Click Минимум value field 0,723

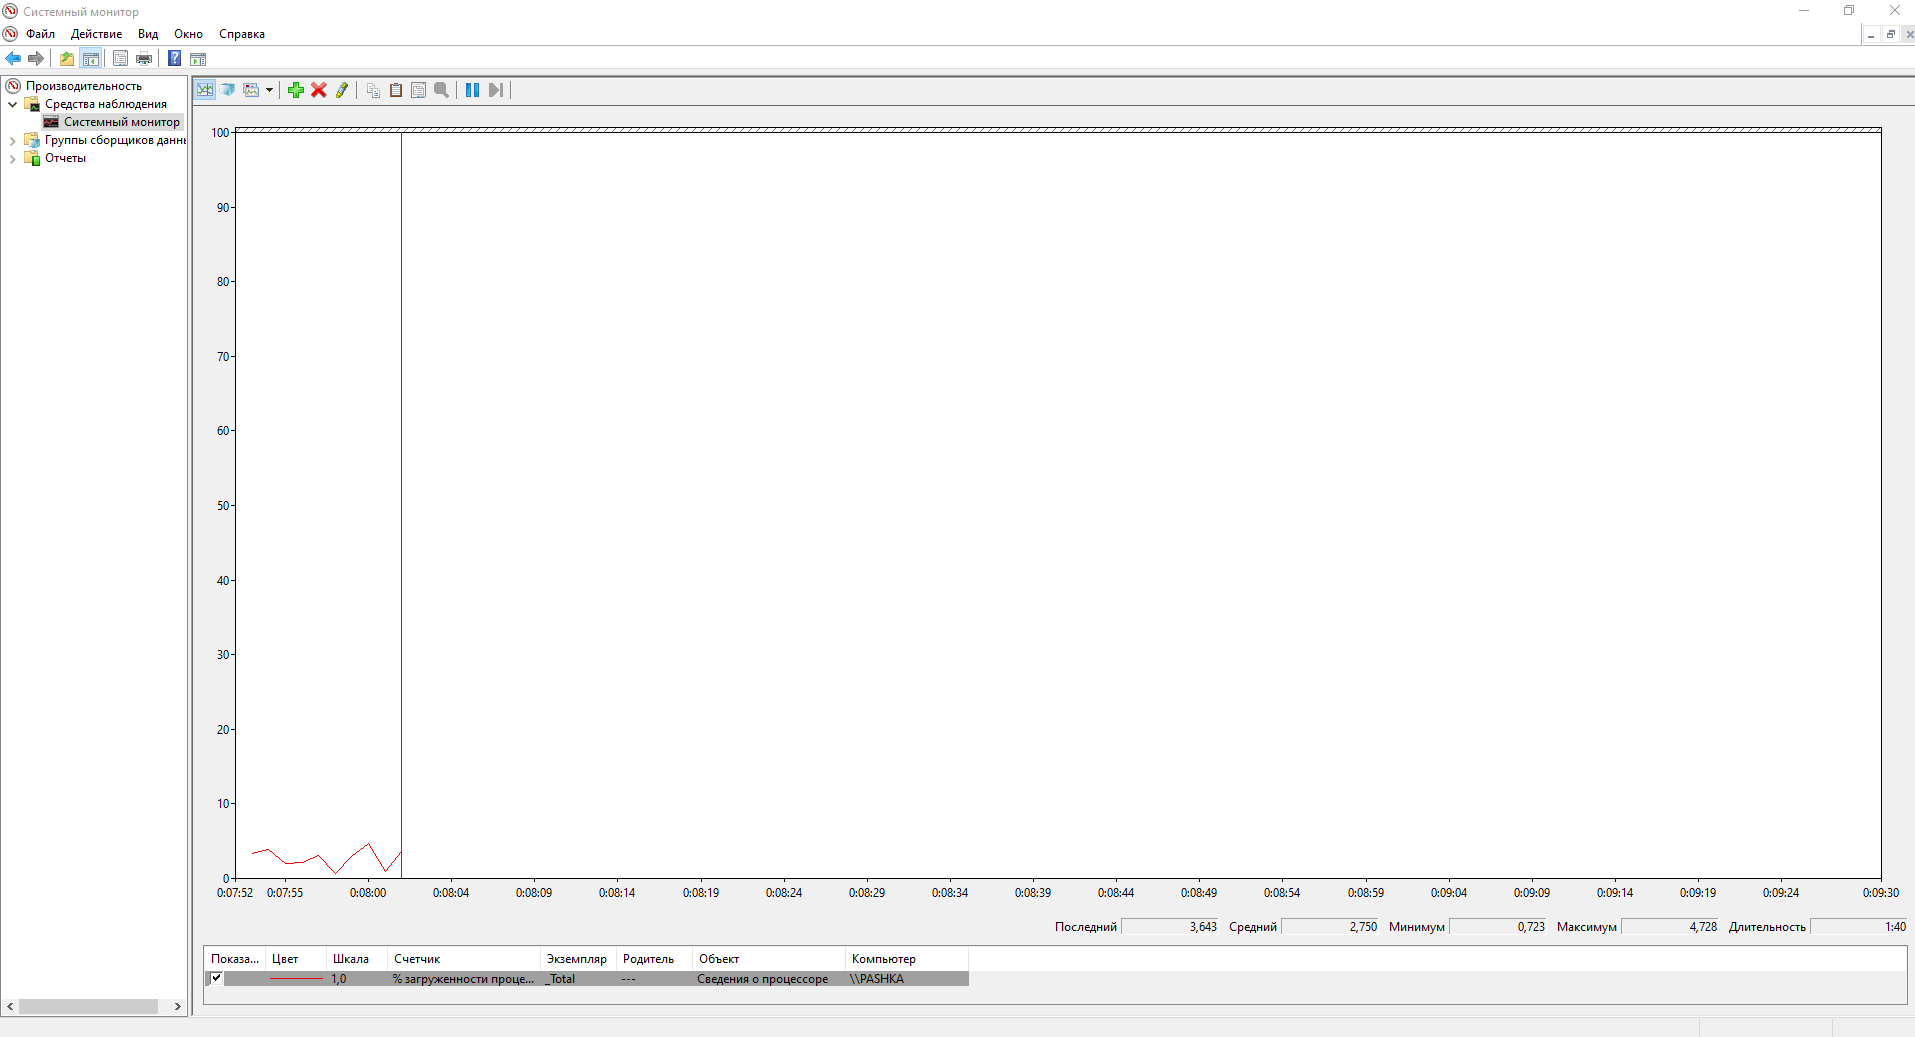coord(1498,927)
